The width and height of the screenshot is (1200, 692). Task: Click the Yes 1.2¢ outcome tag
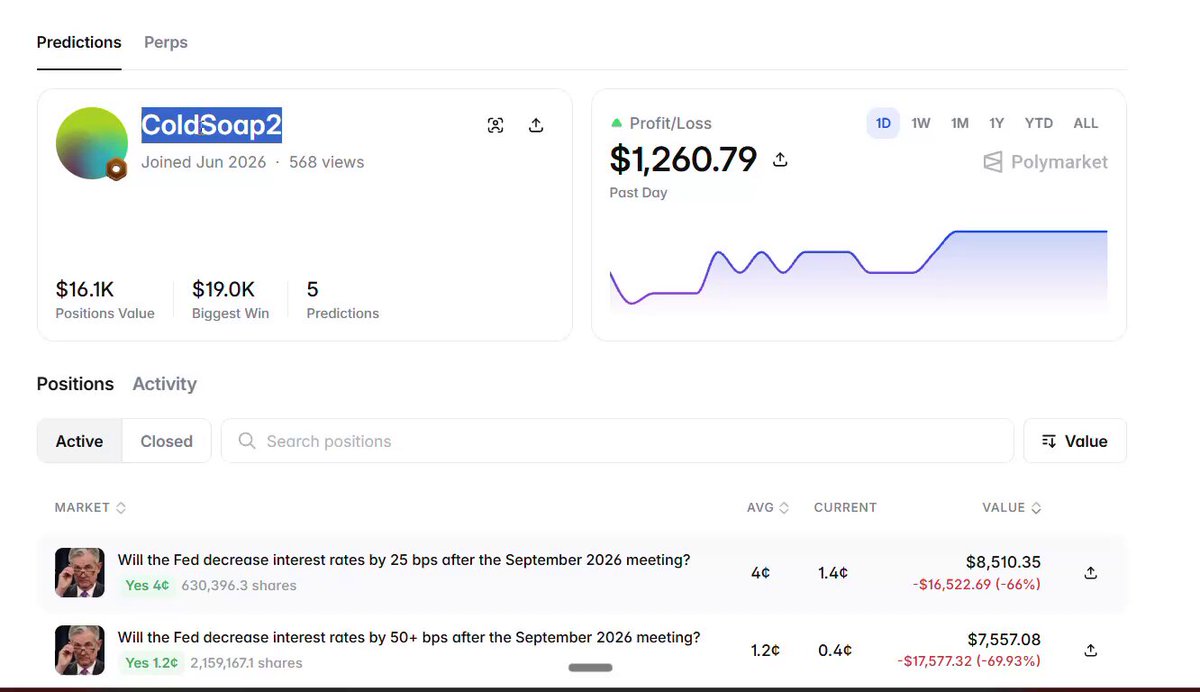pyautogui.click(x=152, y=662)
